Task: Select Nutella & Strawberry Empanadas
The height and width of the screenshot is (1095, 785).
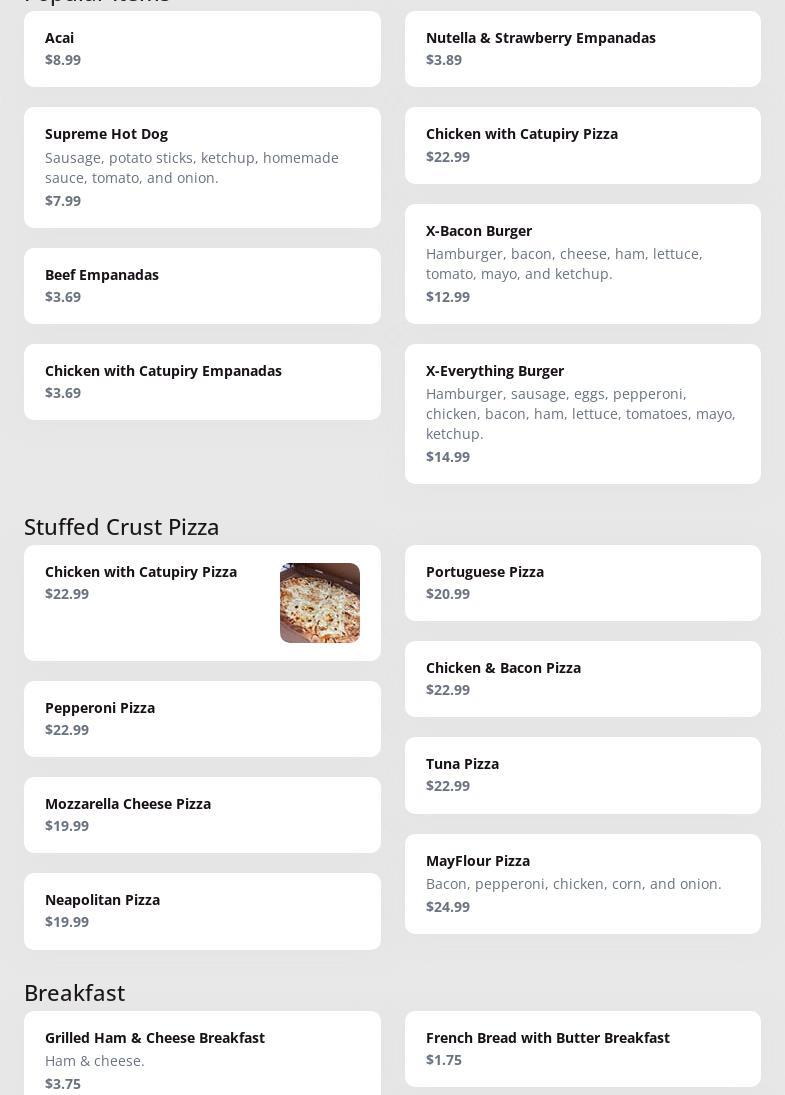Action: 582,49
